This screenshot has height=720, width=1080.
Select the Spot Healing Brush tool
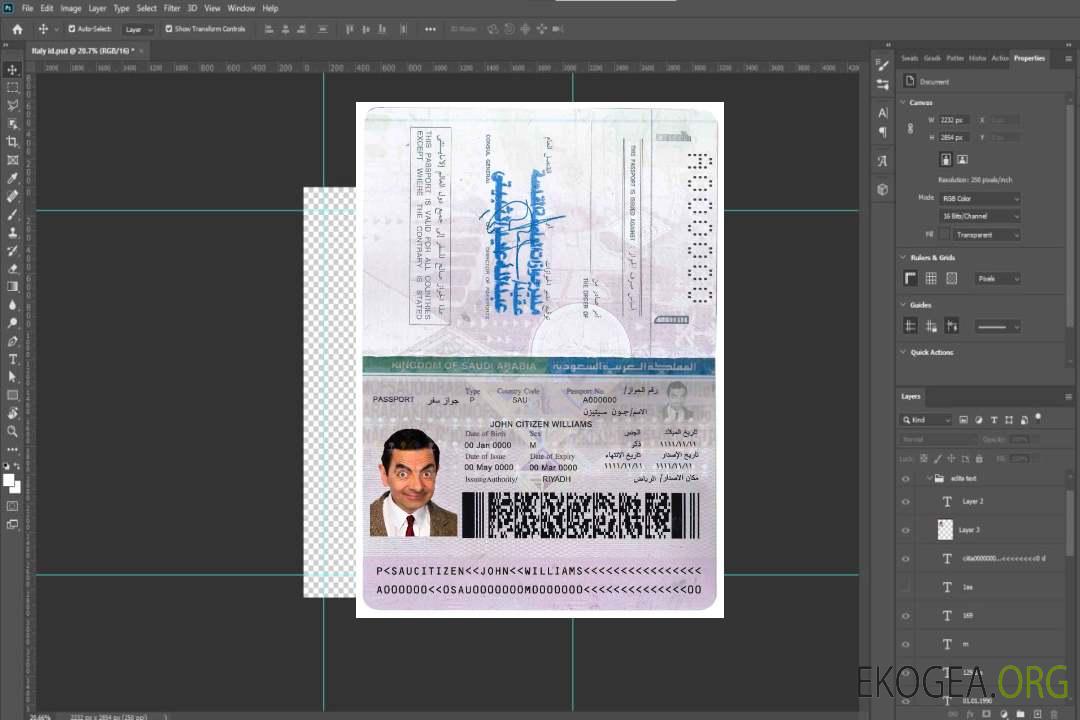point(12,196)
